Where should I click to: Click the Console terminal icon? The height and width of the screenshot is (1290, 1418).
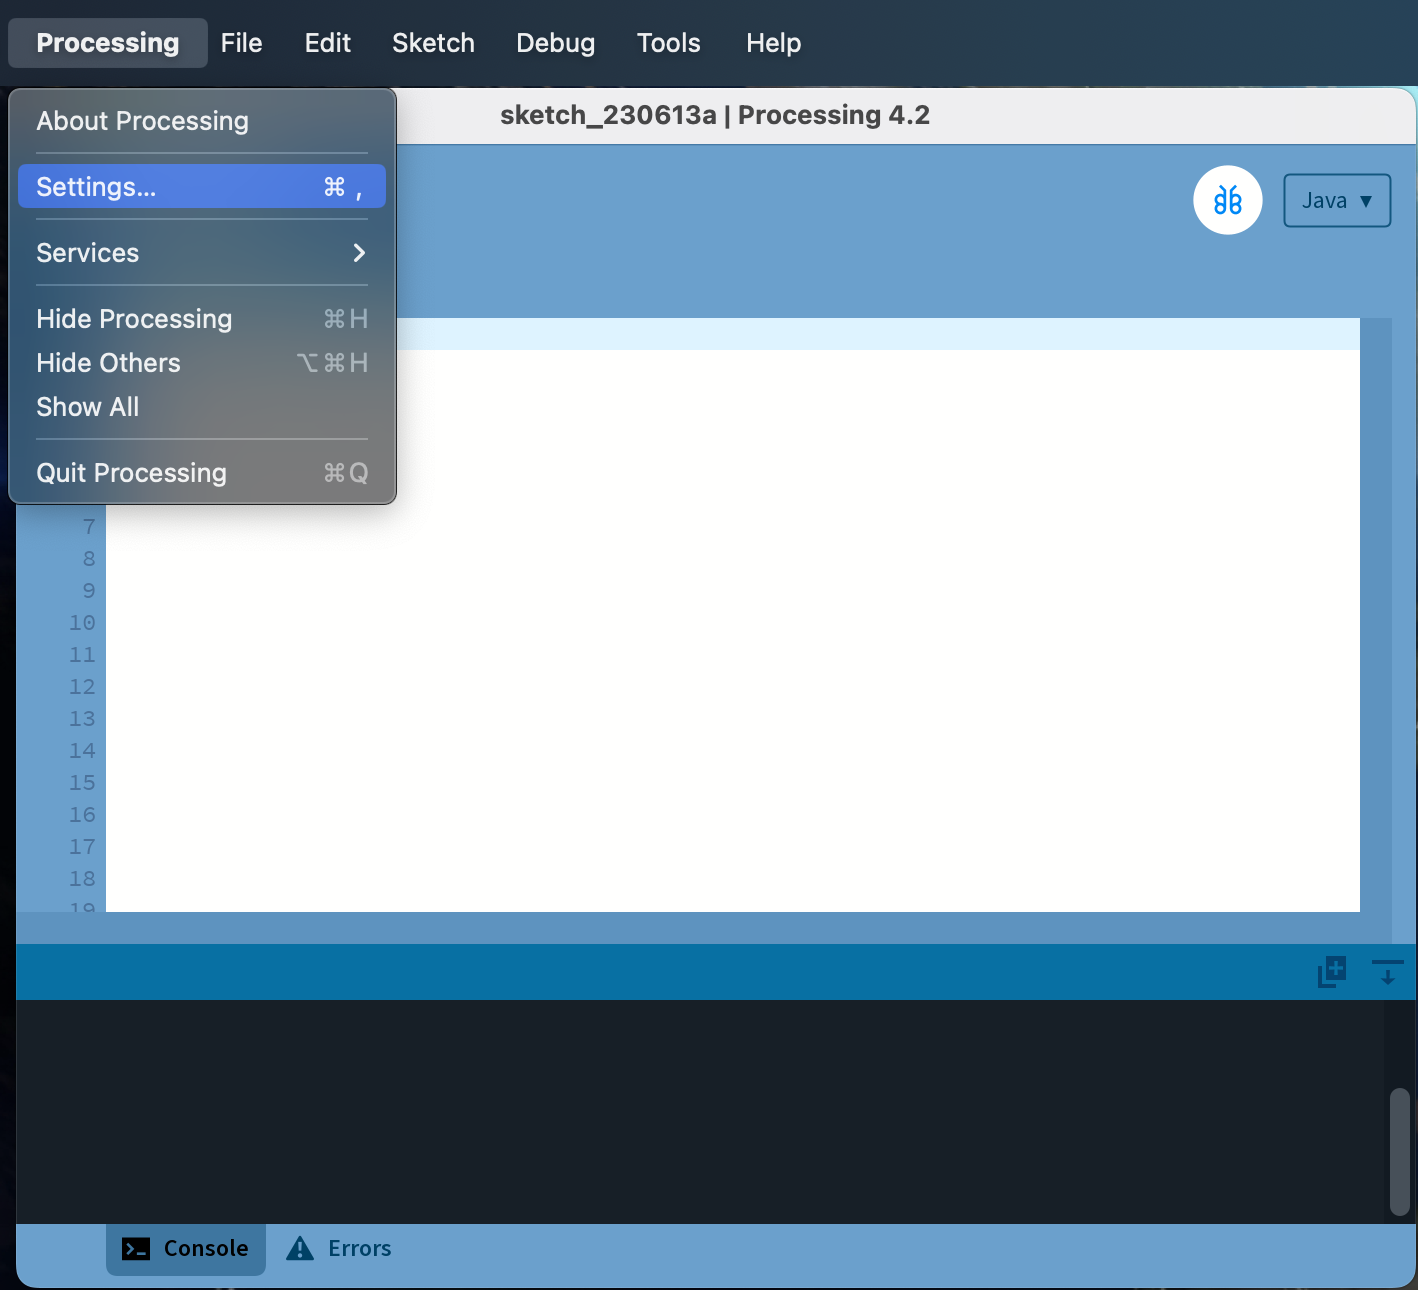click(x=136, y=1248)
